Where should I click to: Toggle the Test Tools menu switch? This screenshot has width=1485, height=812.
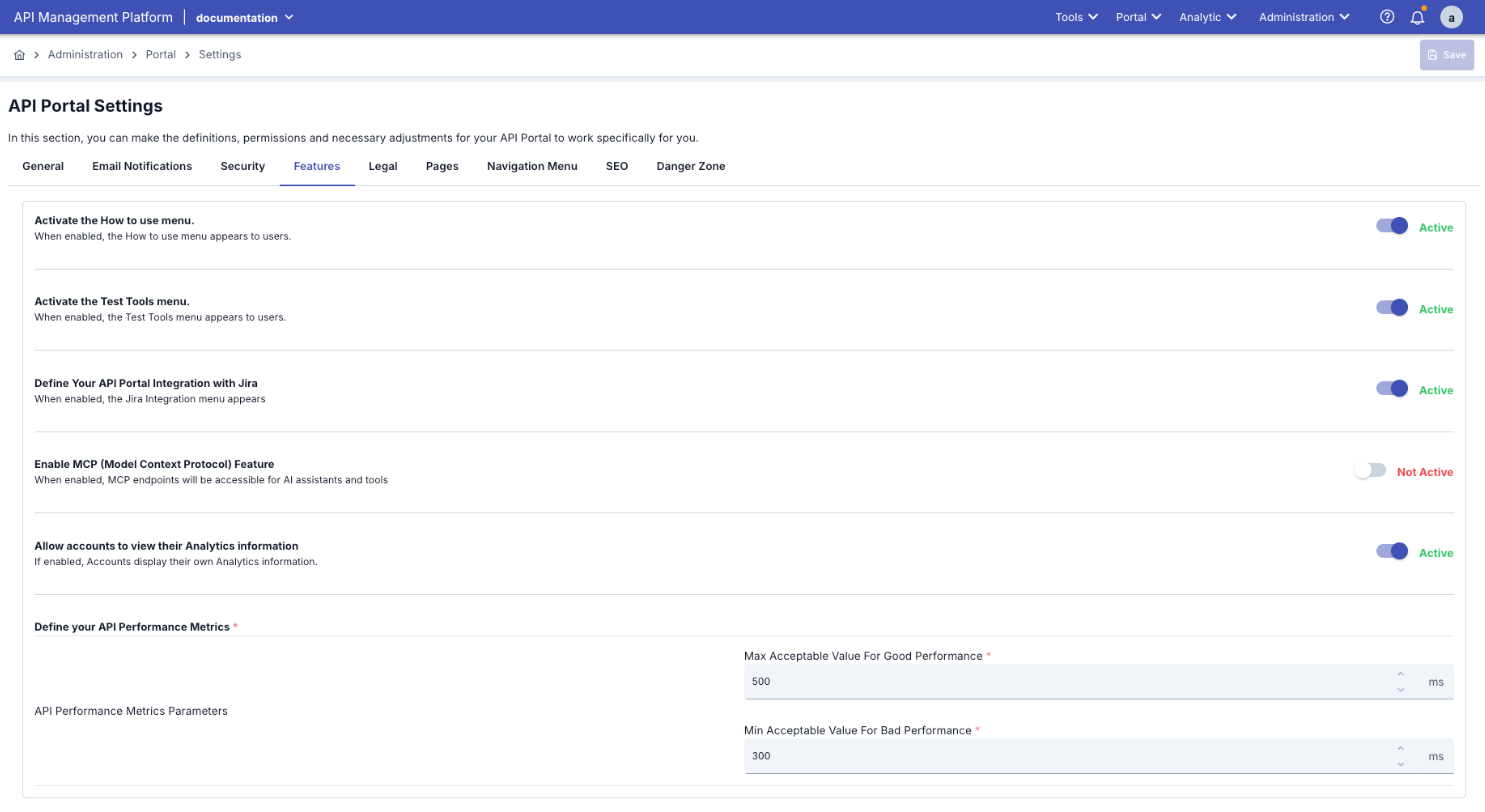[1392, 308]
